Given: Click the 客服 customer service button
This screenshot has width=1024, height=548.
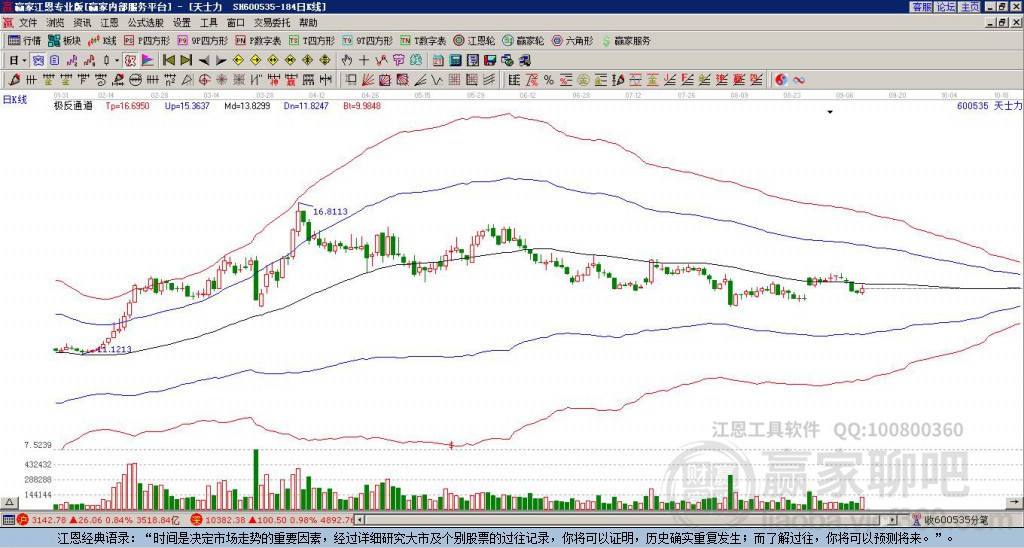Looking at the screenshot, I should coord(921,7).
